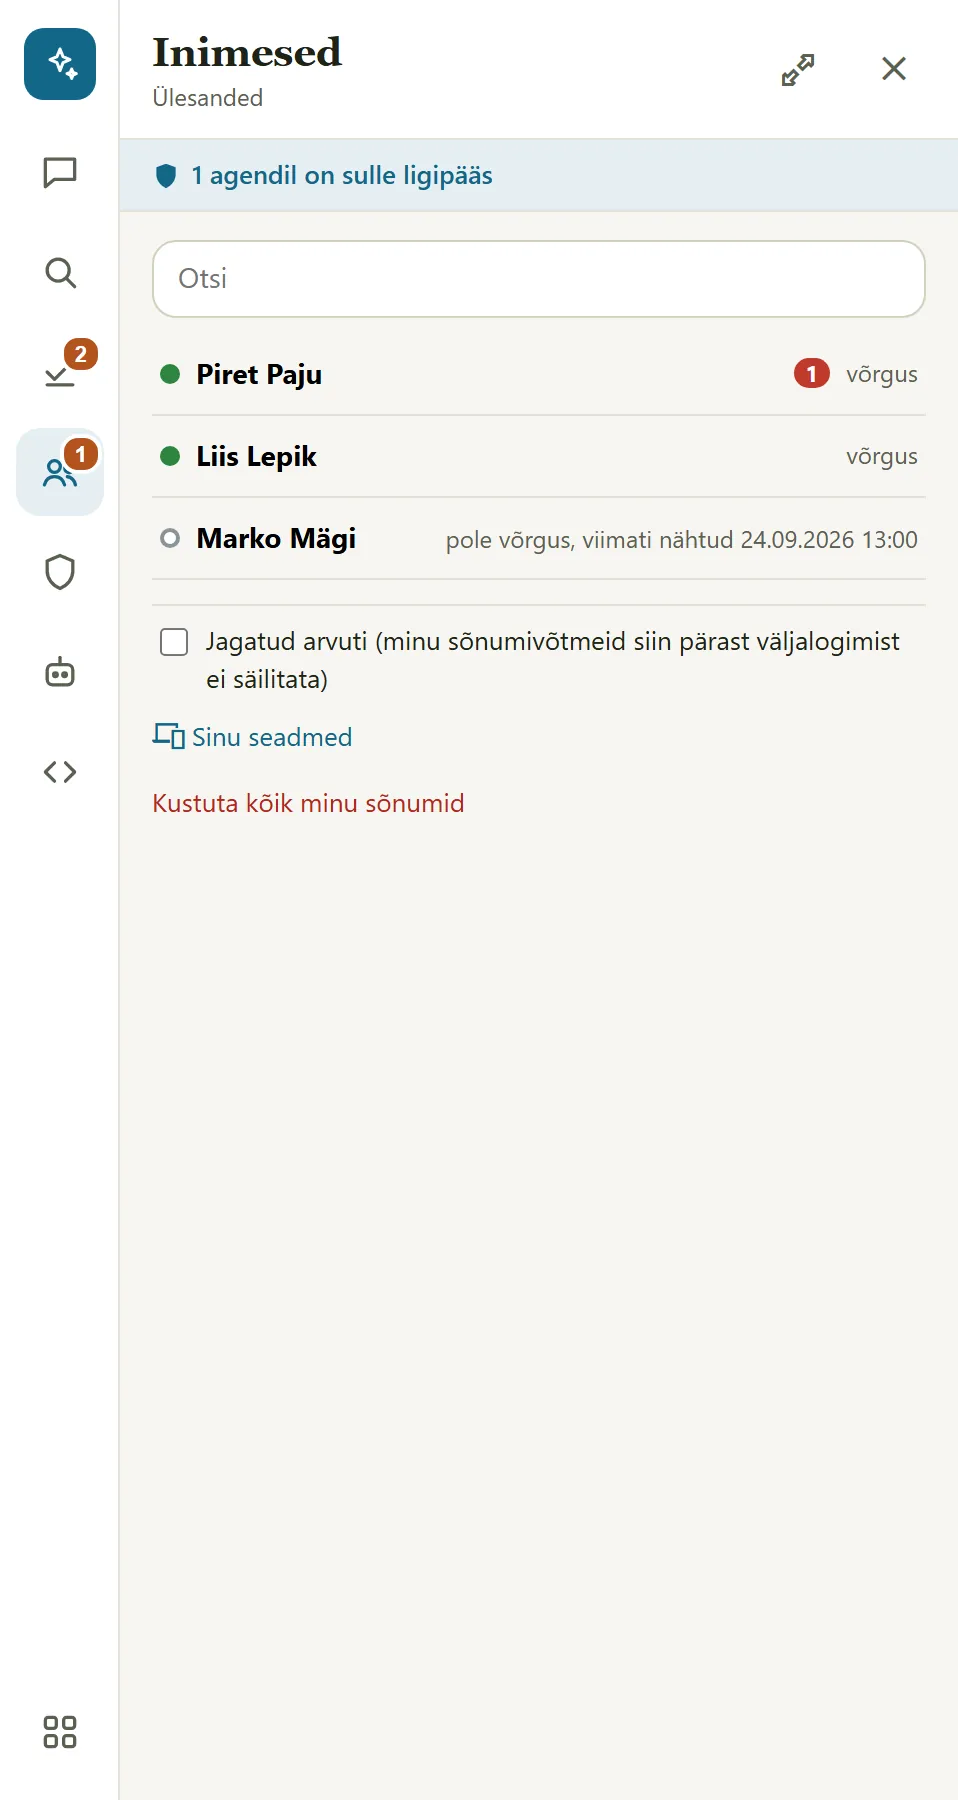This screenshot has height=1800, width=958.
Task: Open the apps grid icon at bottom
Action: pos(60,1732)
